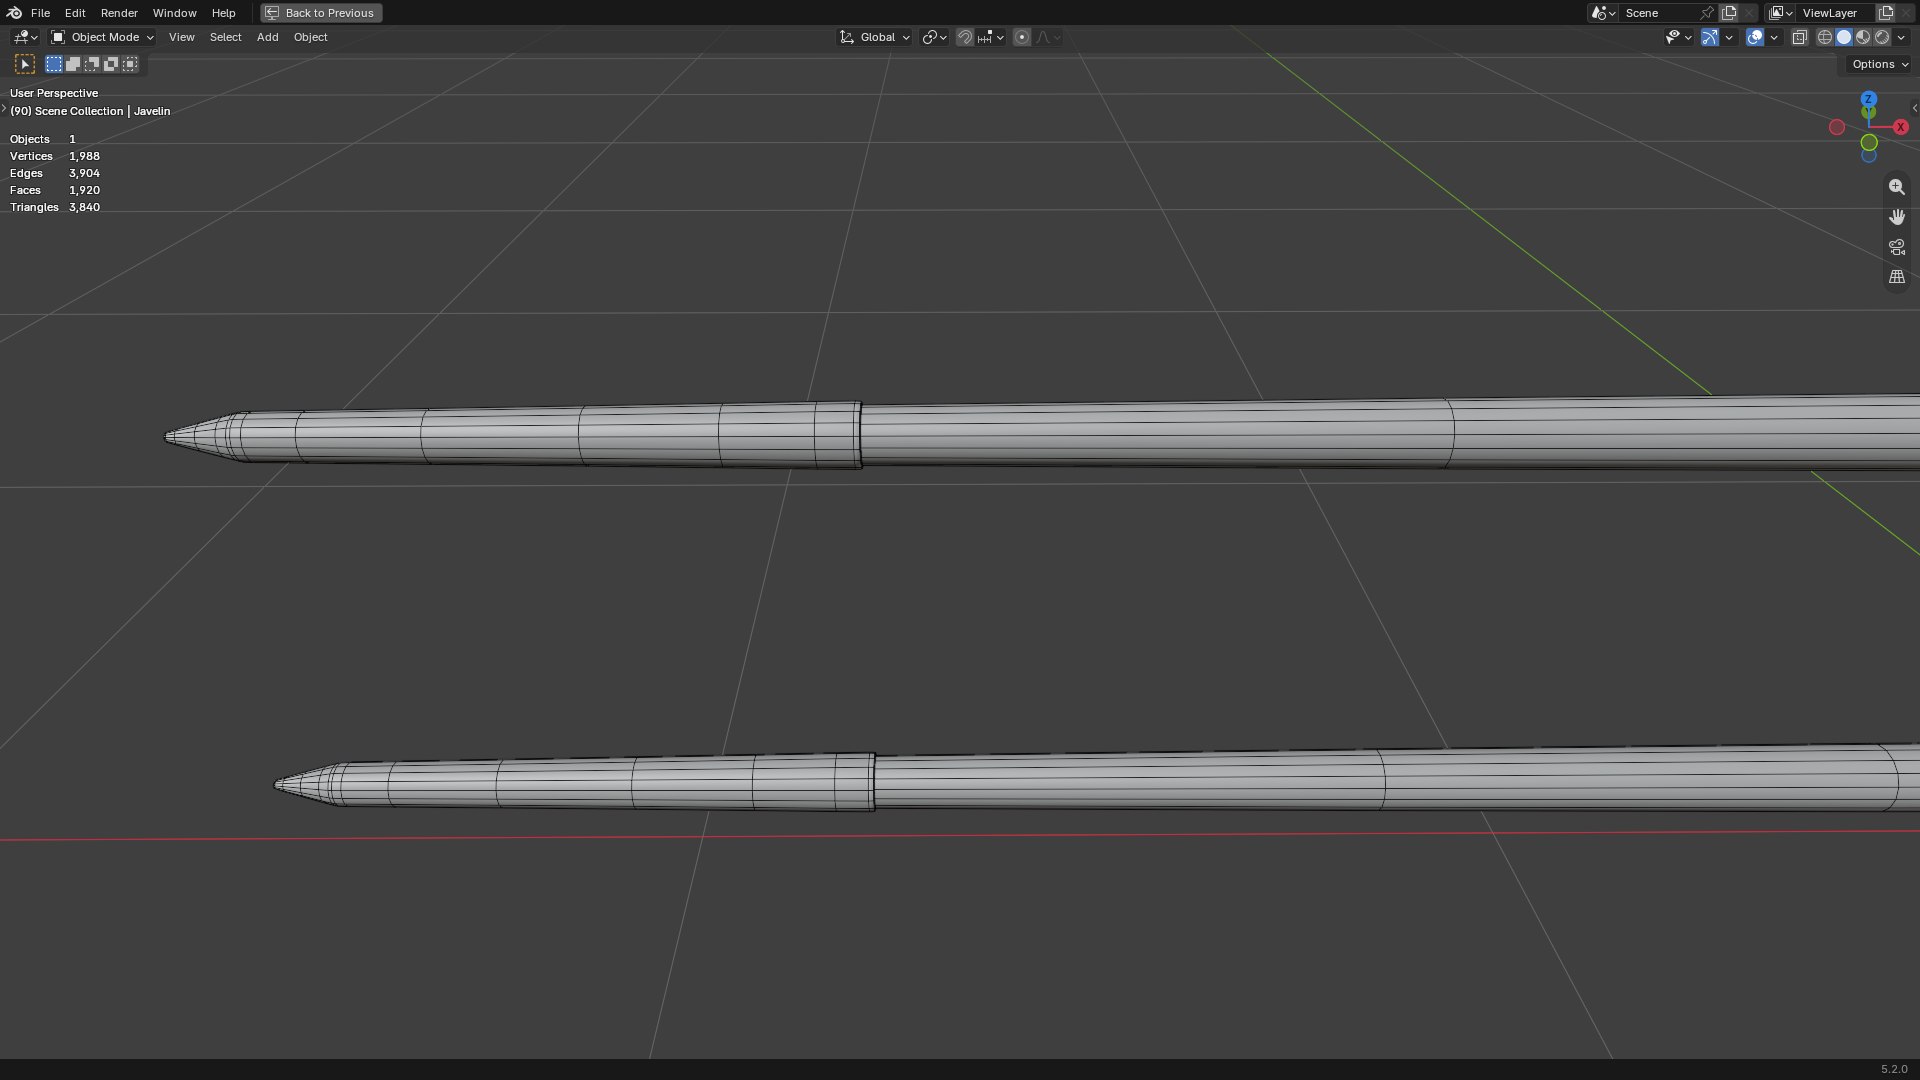
Task: Choose the Invert selection mode icon
Action: 111,64
